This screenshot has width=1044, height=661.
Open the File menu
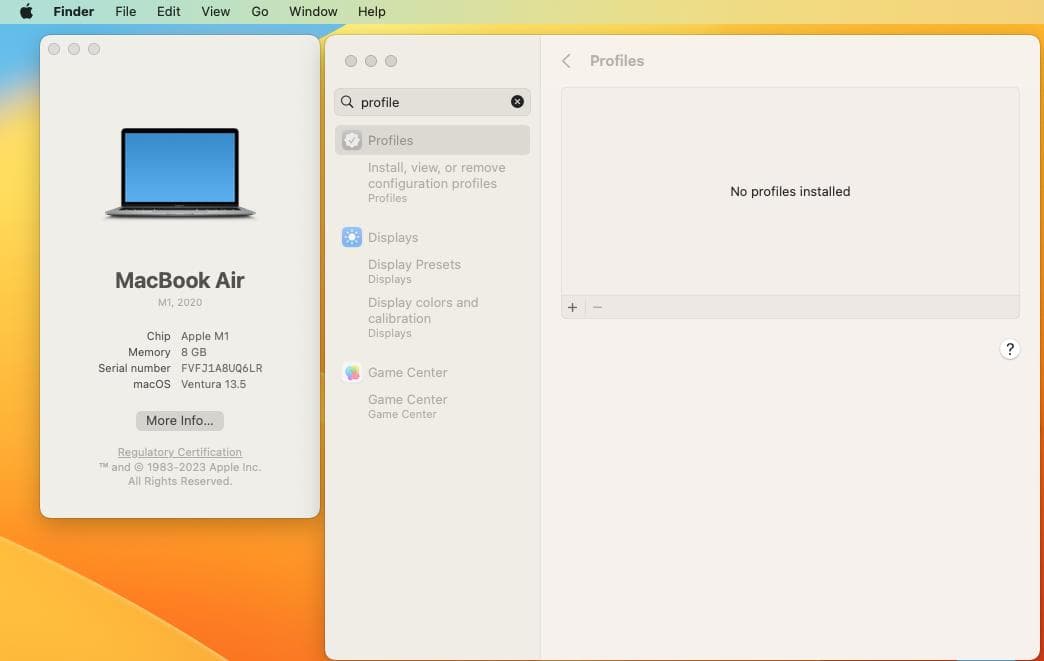pos(125,11)
